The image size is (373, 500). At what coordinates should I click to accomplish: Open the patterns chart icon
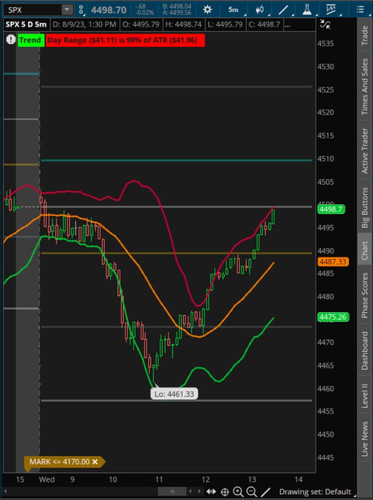tap(331, 10)
